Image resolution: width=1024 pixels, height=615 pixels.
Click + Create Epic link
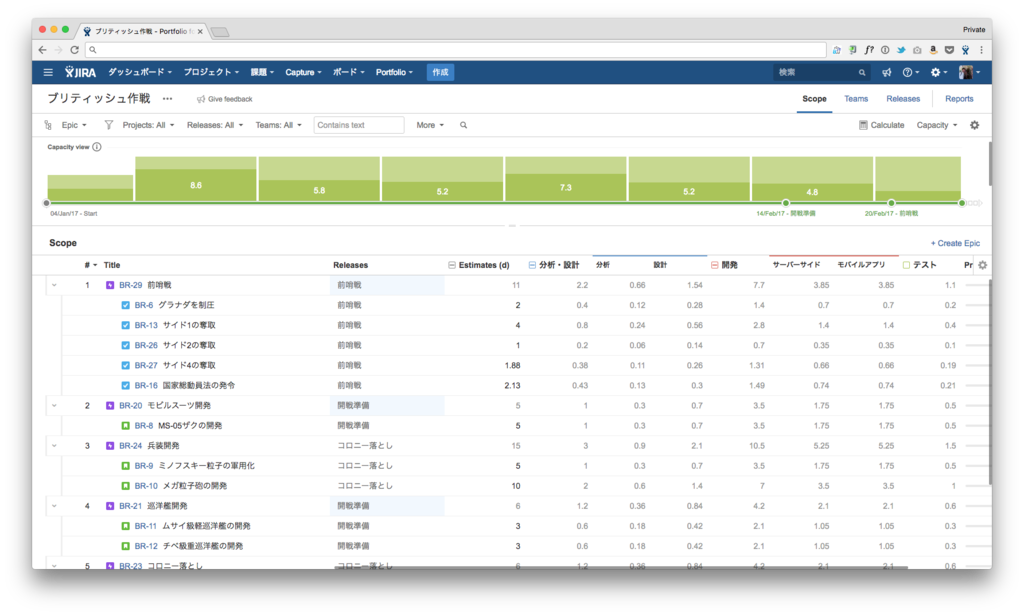pyautogui.click(x=955, y=243)
